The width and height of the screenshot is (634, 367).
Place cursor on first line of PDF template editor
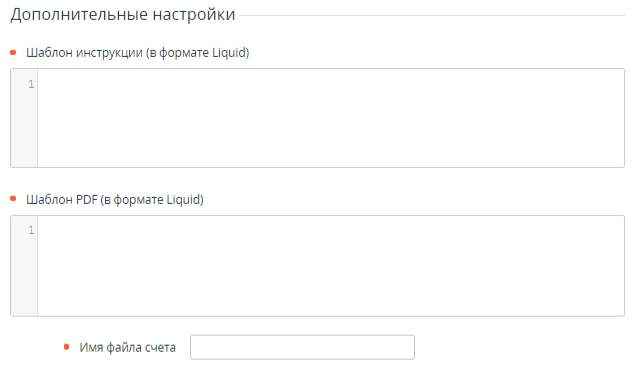331,230
